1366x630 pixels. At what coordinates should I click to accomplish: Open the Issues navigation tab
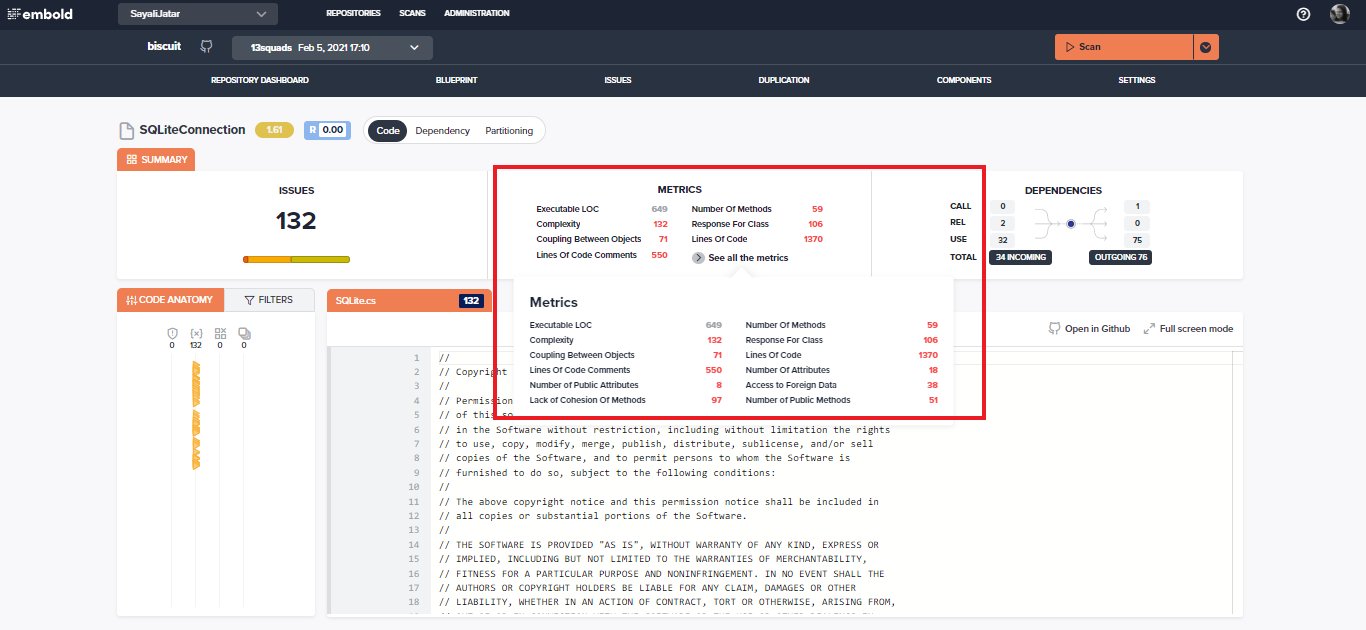click(x=618, y=80)
